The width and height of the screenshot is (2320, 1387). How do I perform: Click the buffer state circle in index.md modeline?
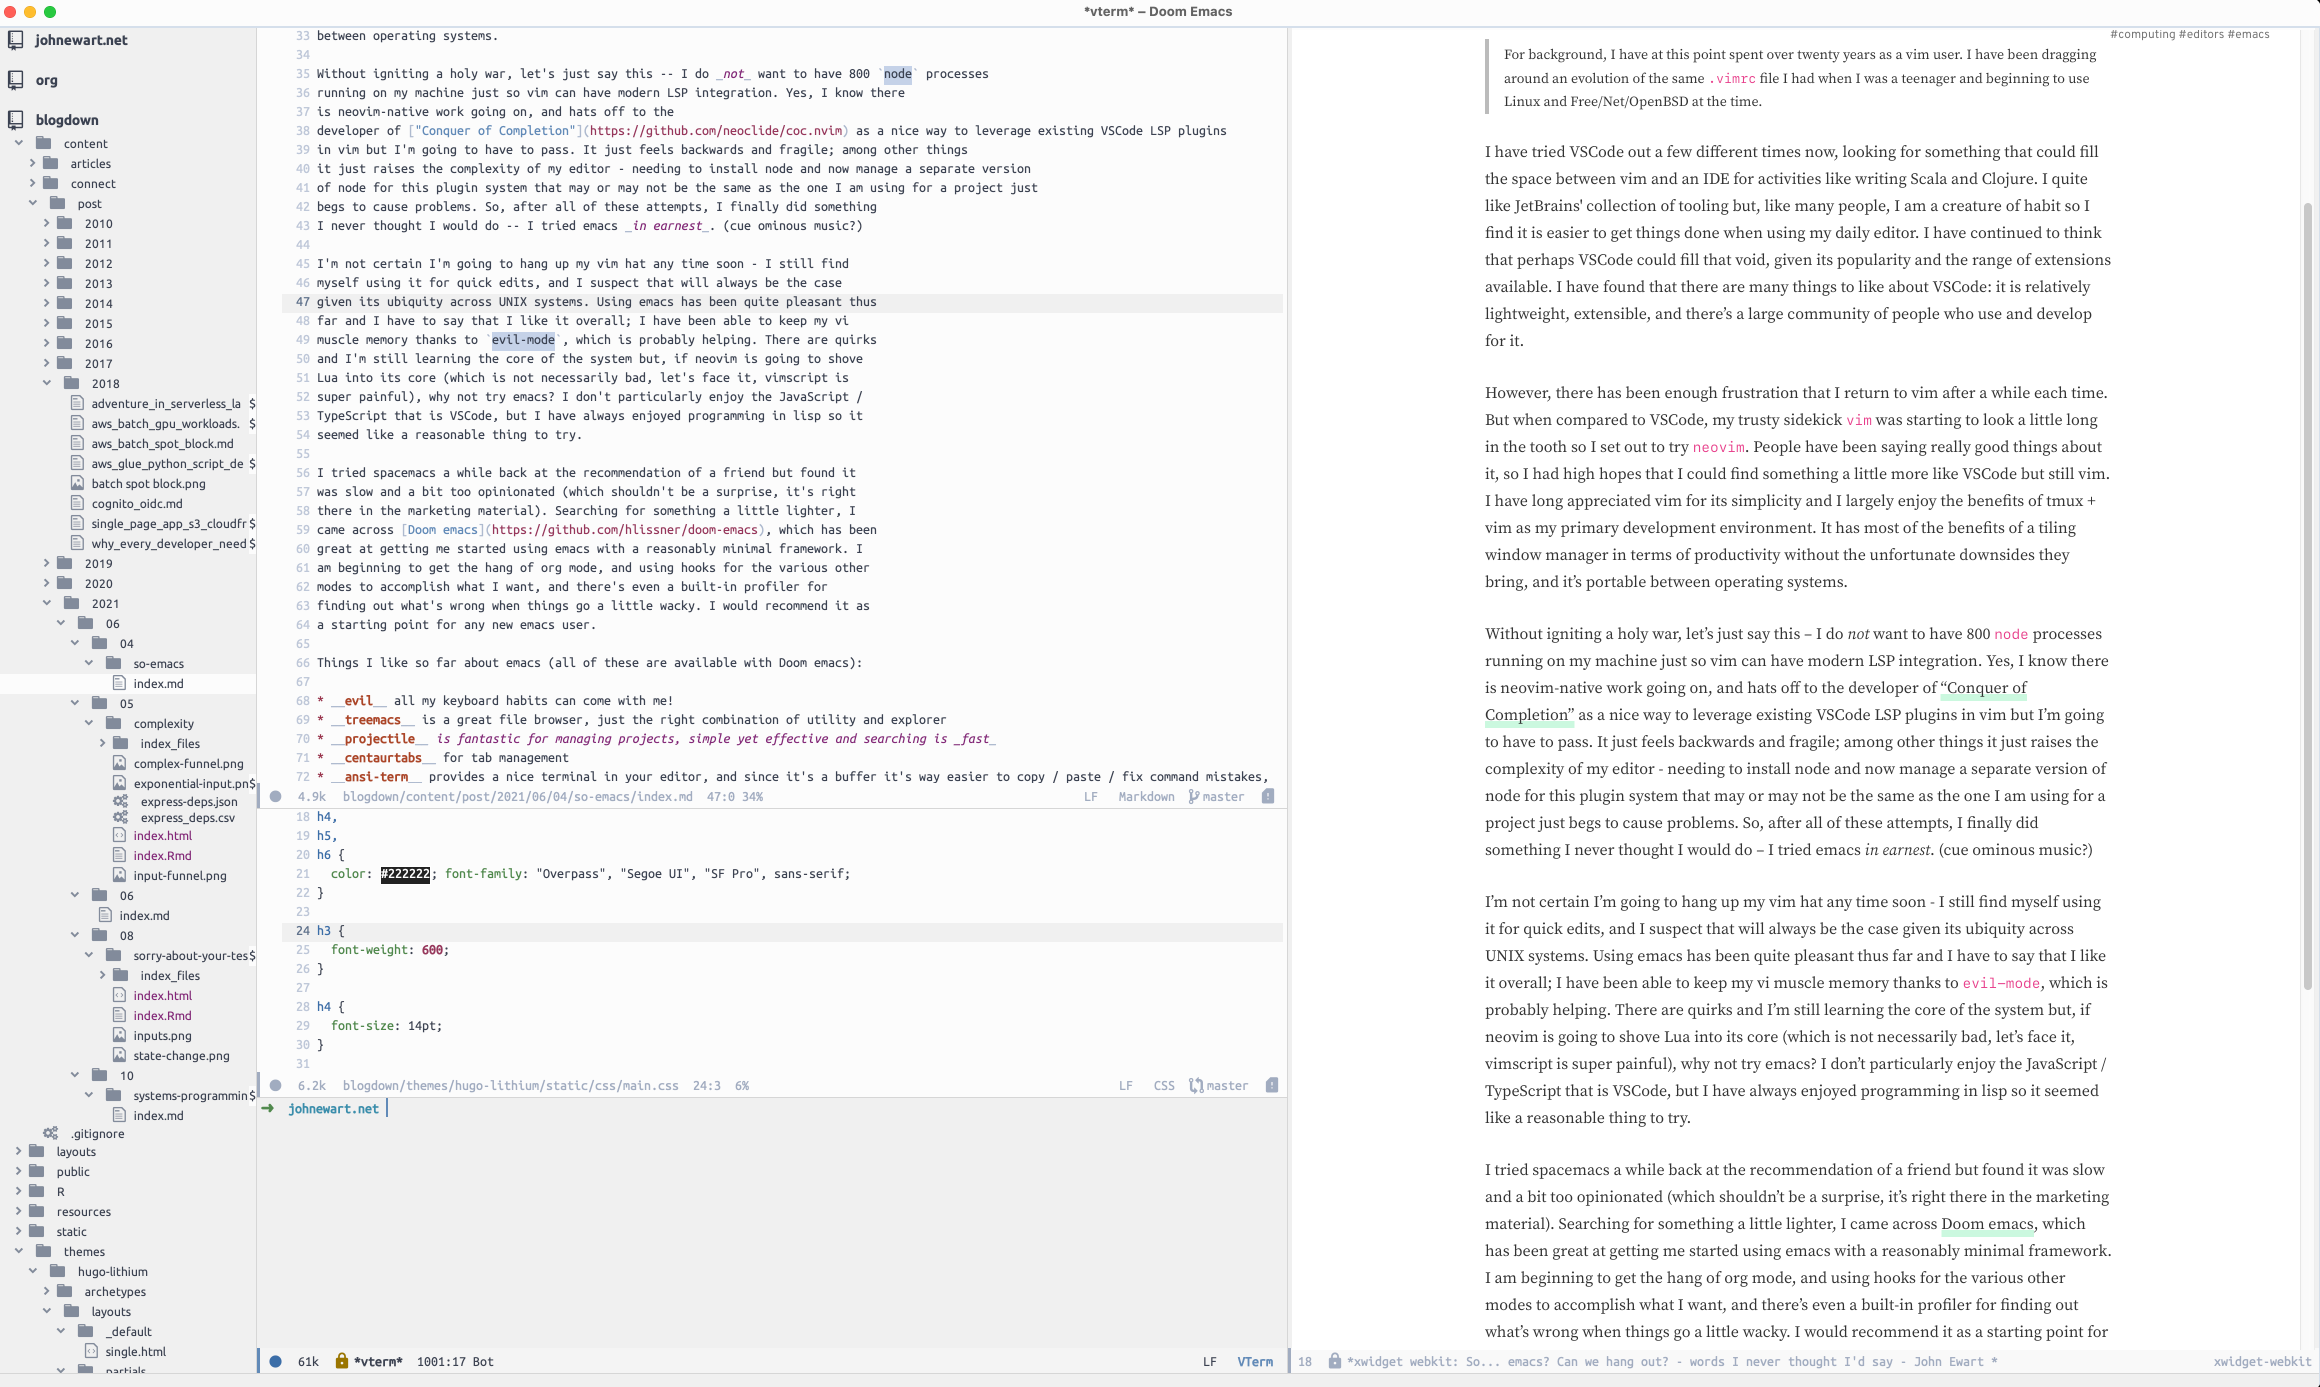point(276,797)
